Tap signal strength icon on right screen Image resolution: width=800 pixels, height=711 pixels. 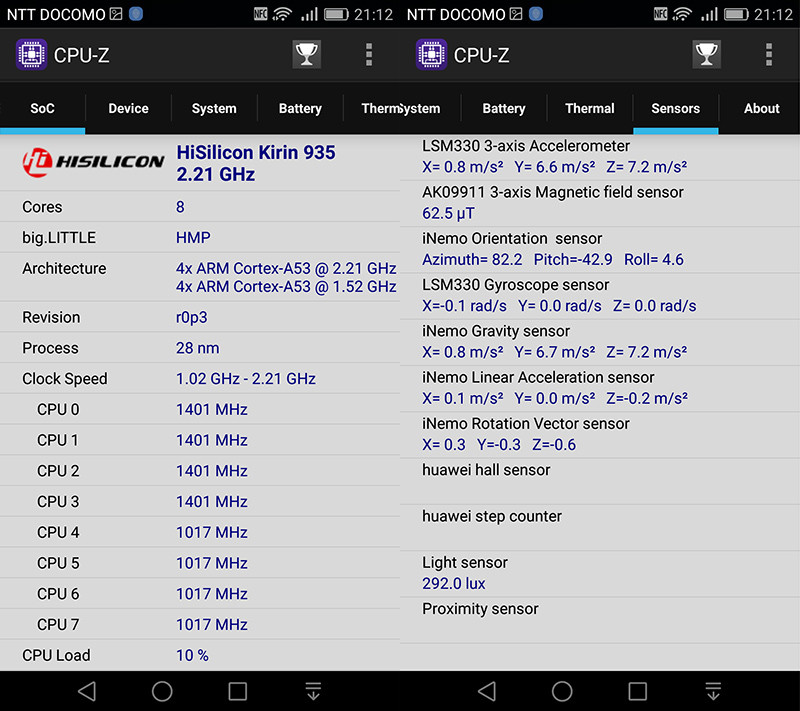click(x=709, y=14)
